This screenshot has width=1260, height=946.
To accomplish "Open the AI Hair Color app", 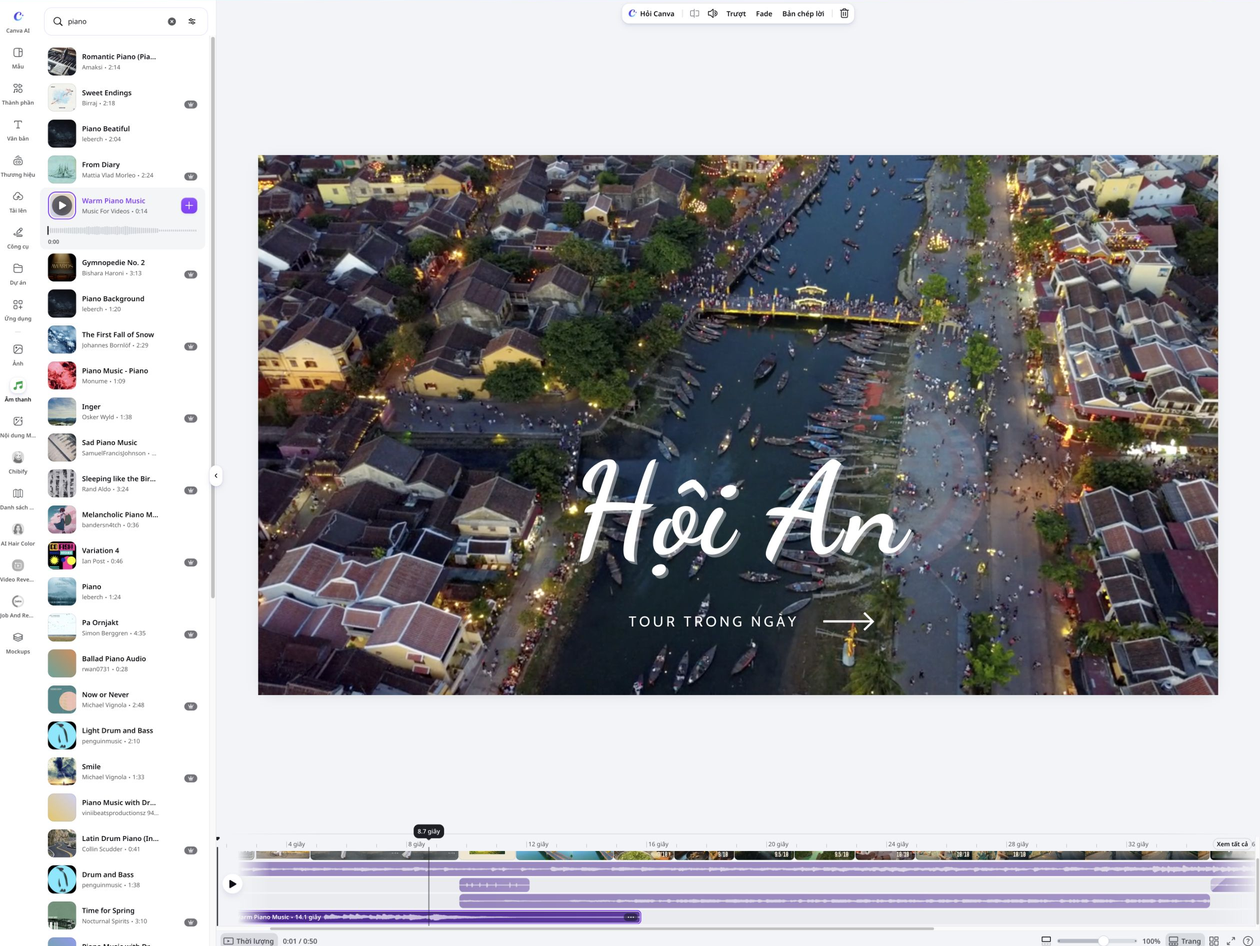I will coord(17,534).
